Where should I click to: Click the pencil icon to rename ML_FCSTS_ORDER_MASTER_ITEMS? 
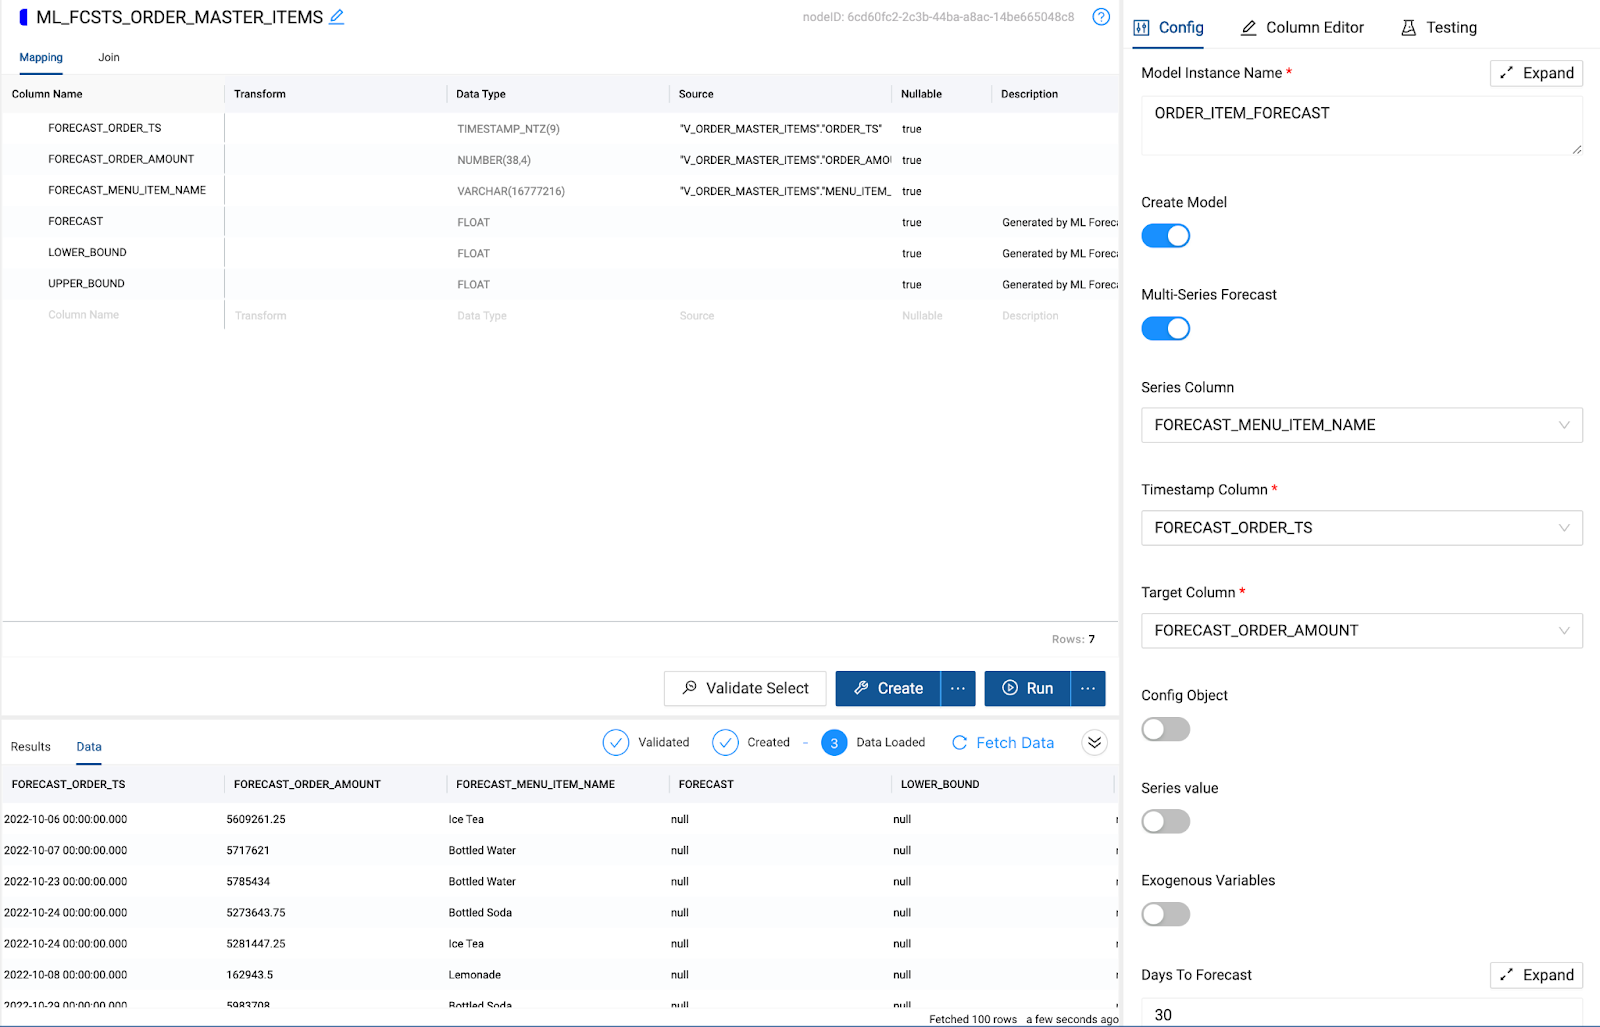337,17
